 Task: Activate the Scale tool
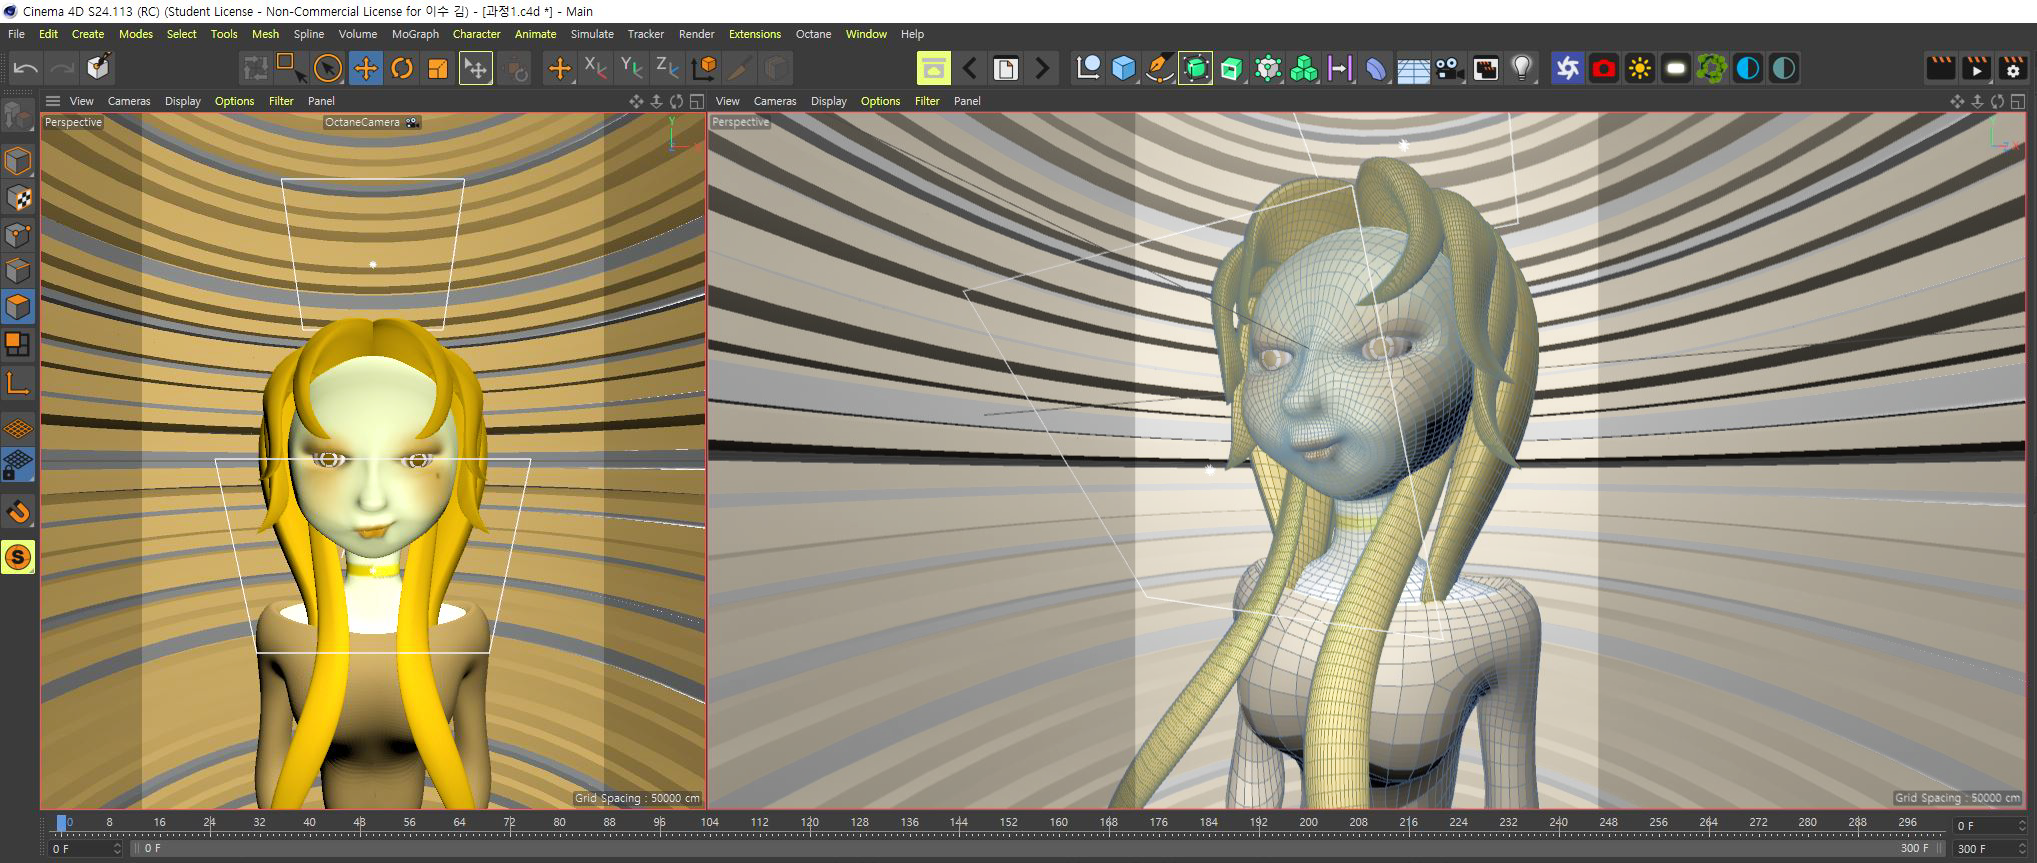[438, 68]
